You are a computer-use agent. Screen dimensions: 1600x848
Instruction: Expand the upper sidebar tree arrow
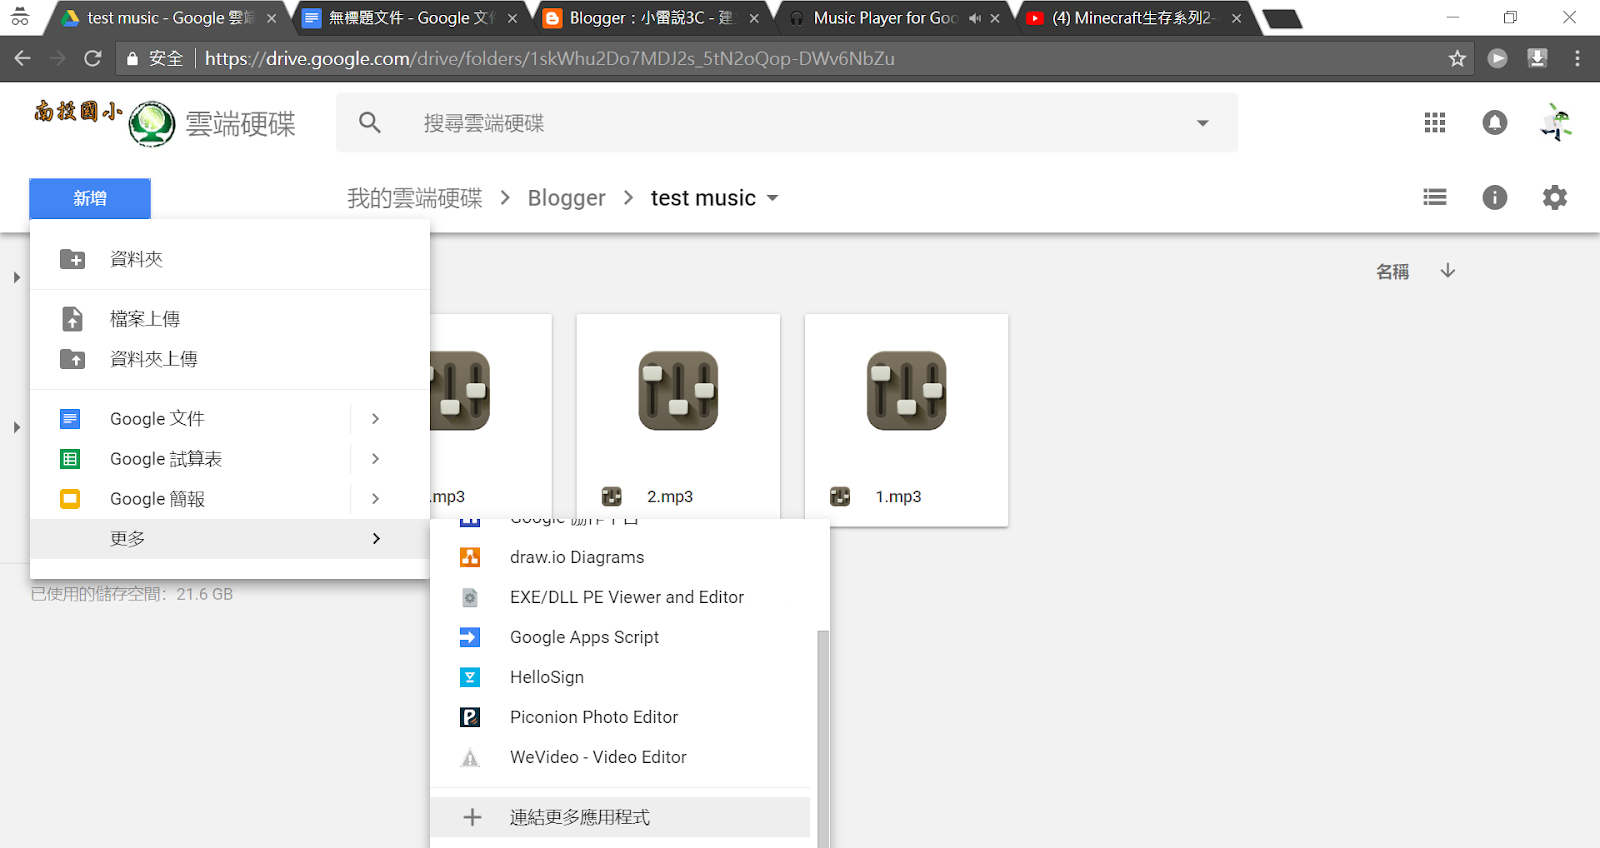pyautogui.click(x=16, y=277)
